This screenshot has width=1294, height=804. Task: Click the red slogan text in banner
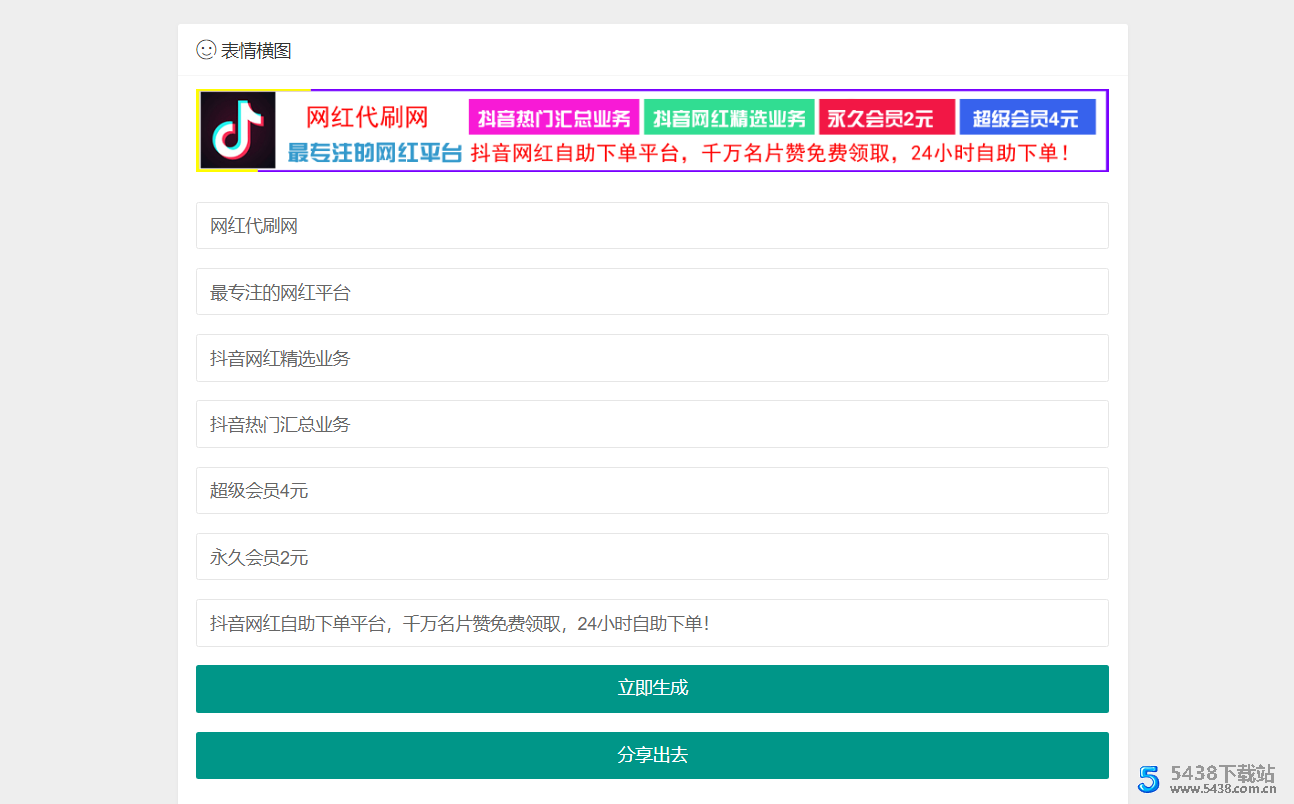(x=770, y=154)
